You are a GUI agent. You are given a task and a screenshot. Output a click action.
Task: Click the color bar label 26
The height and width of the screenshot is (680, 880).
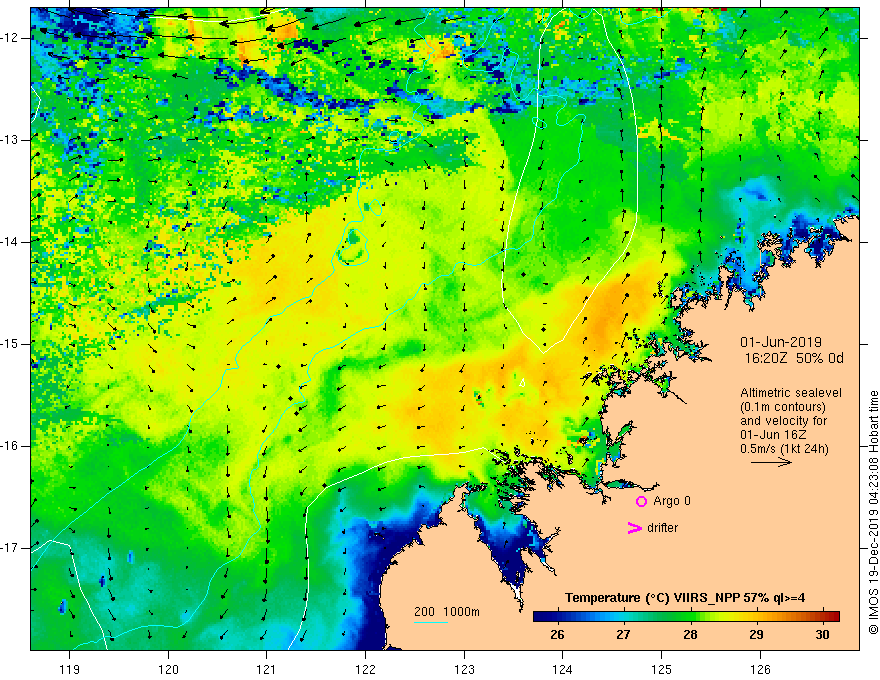(x=557, y=635)
